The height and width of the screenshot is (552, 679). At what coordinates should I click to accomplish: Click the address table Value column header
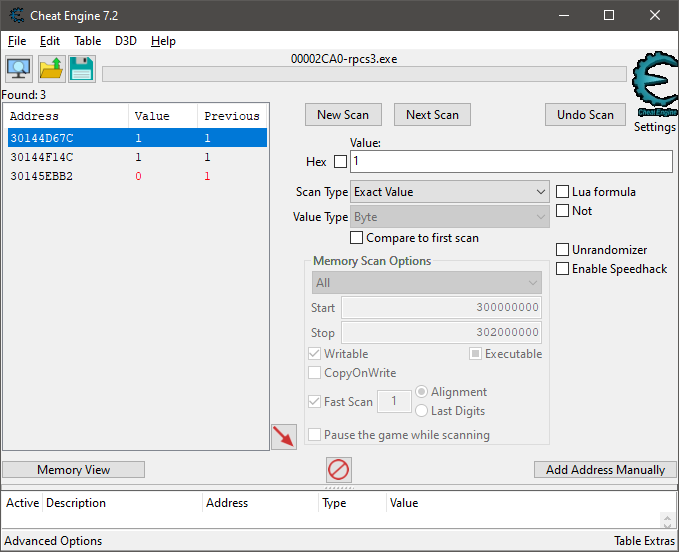pos(404,503)
